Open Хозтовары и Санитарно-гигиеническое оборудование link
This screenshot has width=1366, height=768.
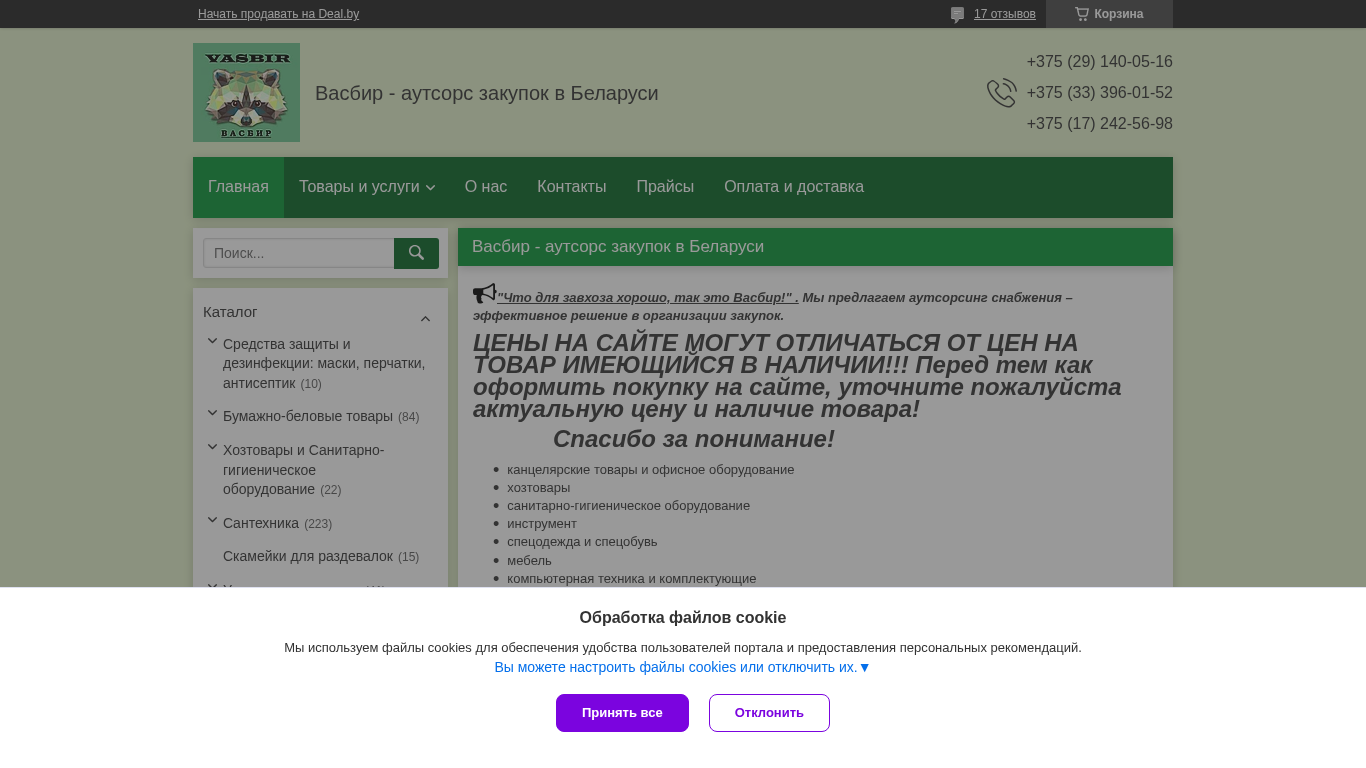(304, 470)
